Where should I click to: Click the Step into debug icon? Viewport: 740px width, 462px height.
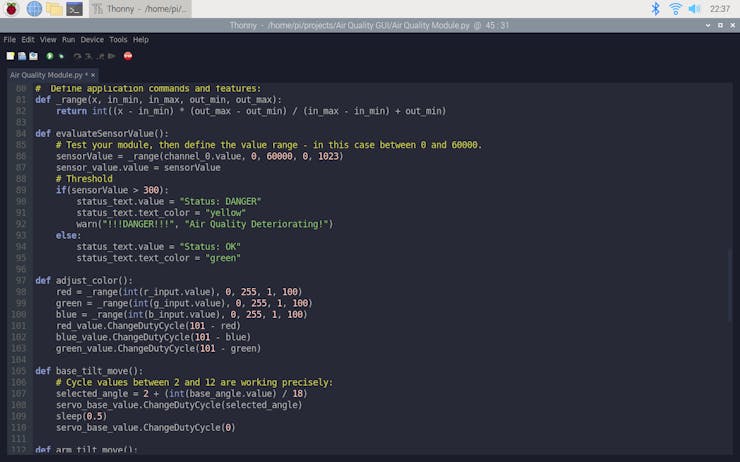click(x=89, y=56)
